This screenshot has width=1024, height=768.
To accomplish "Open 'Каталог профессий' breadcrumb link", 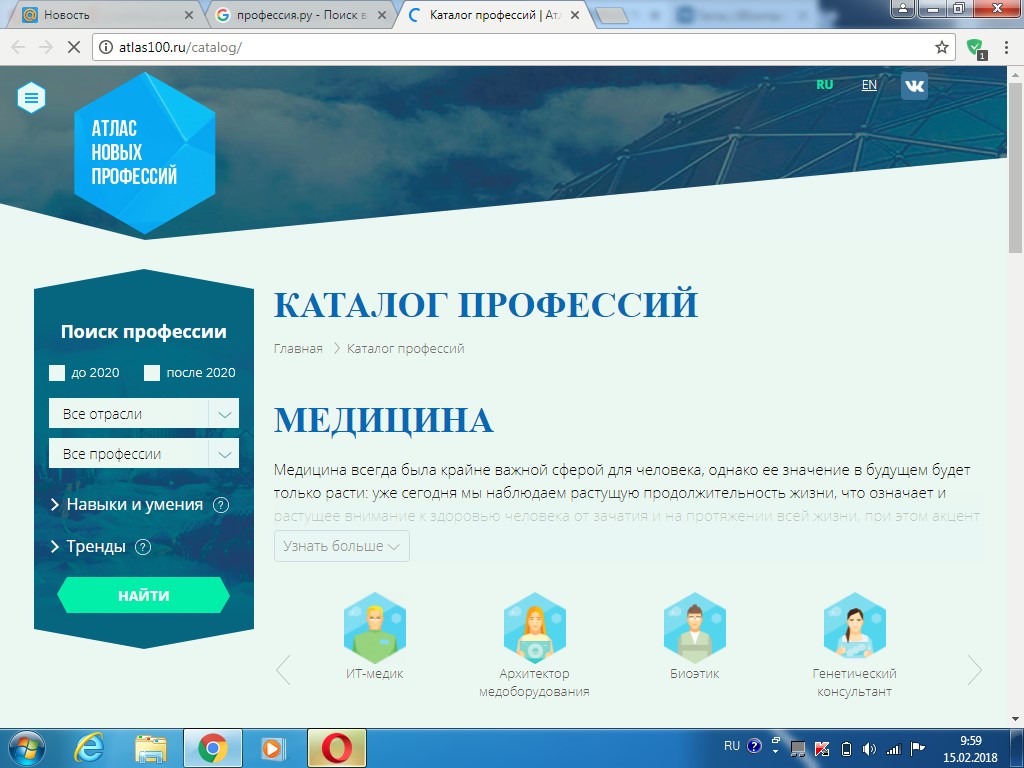I will point(406,349).
